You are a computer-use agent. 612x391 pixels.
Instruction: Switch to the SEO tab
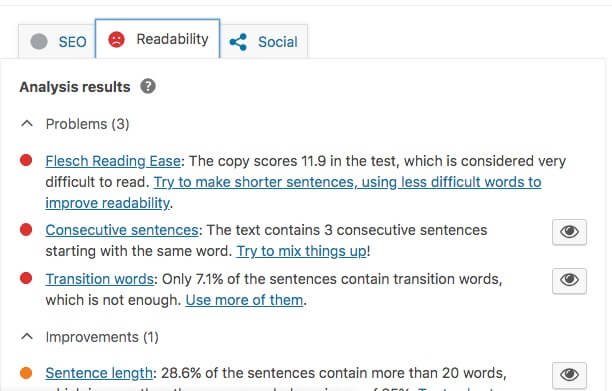tap(57, 41)
